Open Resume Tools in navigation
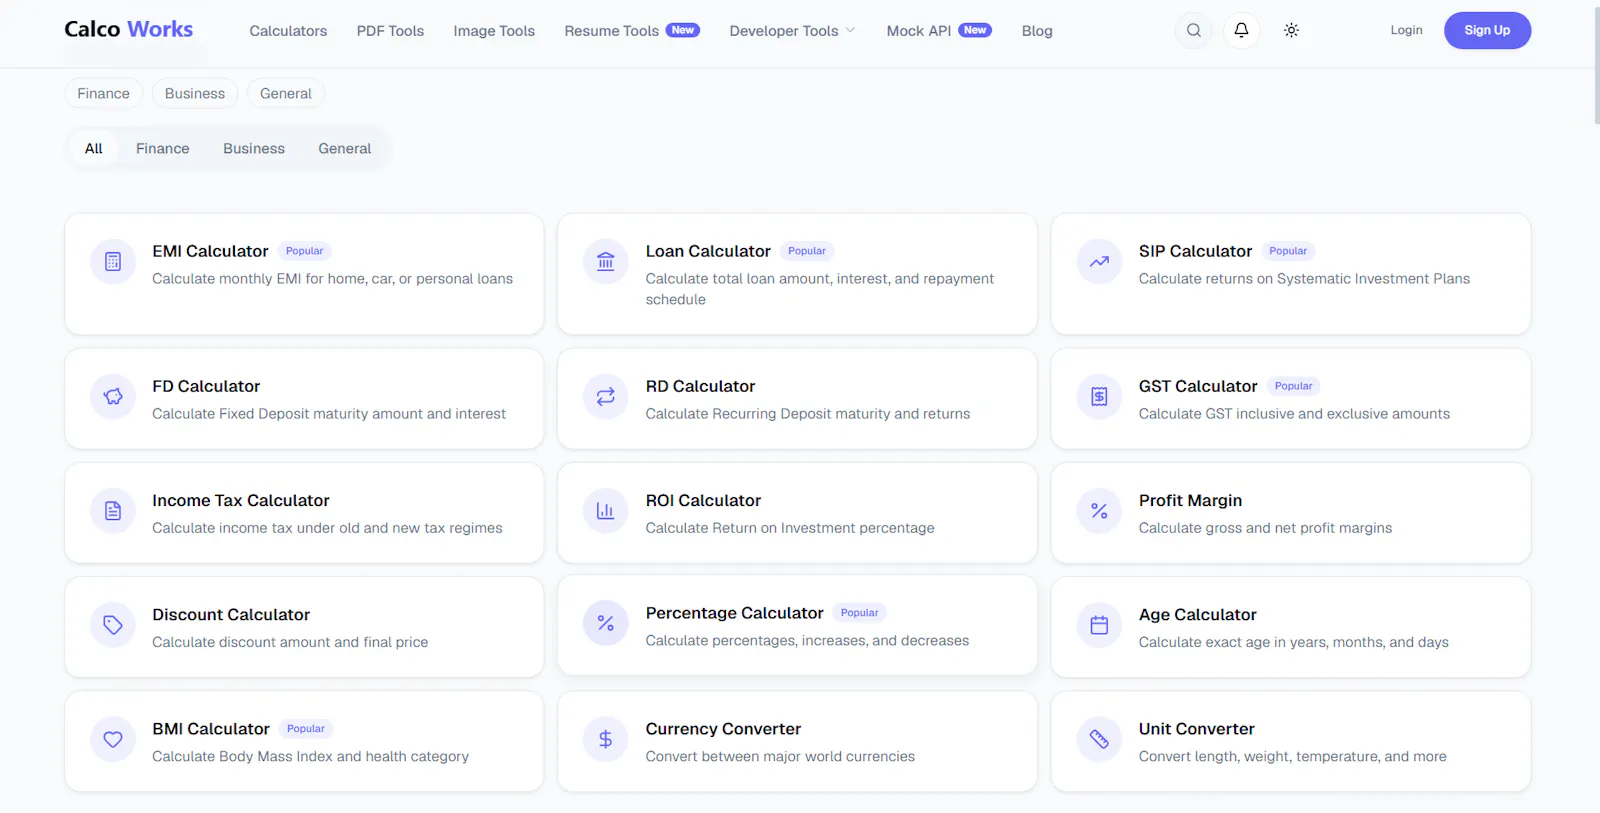The height and width of the screenshot is (813, 1600). [x=631, y=31]
